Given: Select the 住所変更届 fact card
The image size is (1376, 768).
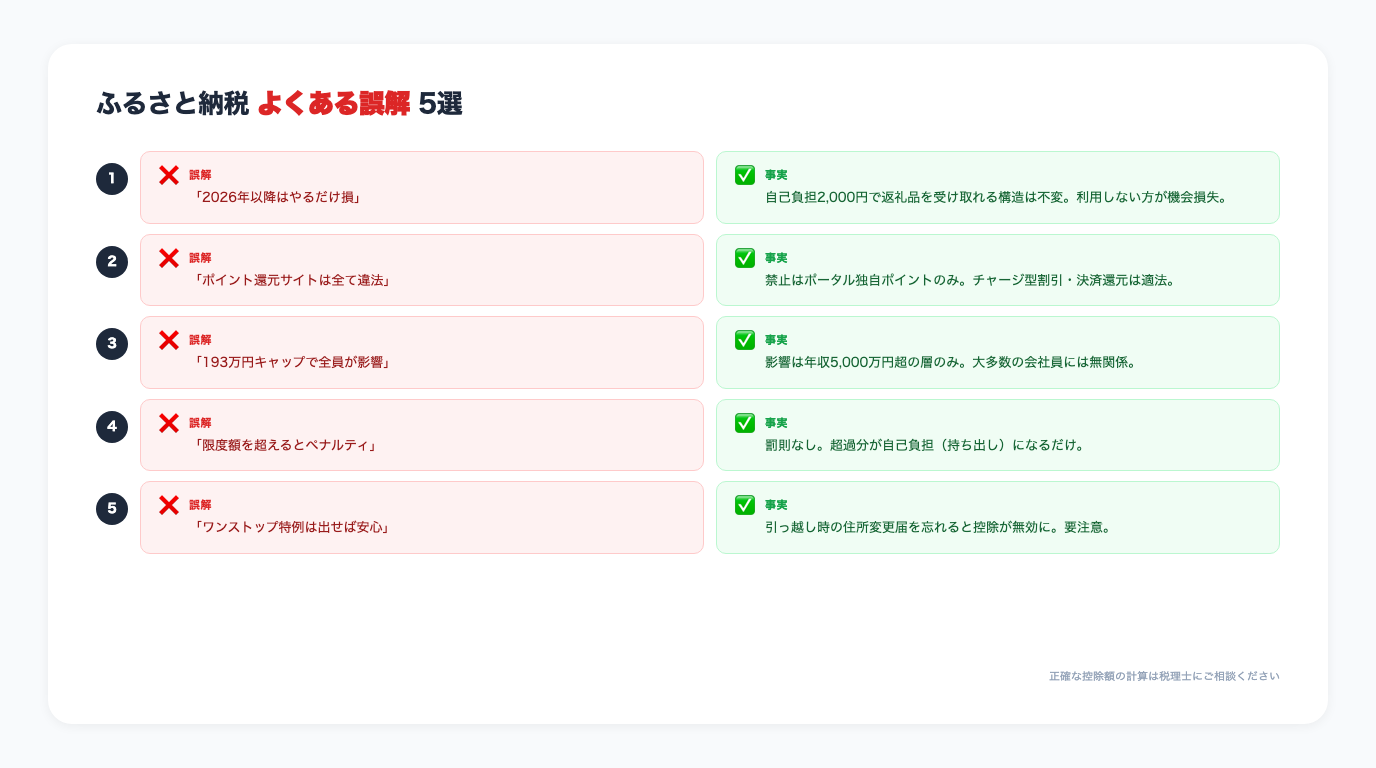Looking at the screenshot, I should [x=998, y=517].
